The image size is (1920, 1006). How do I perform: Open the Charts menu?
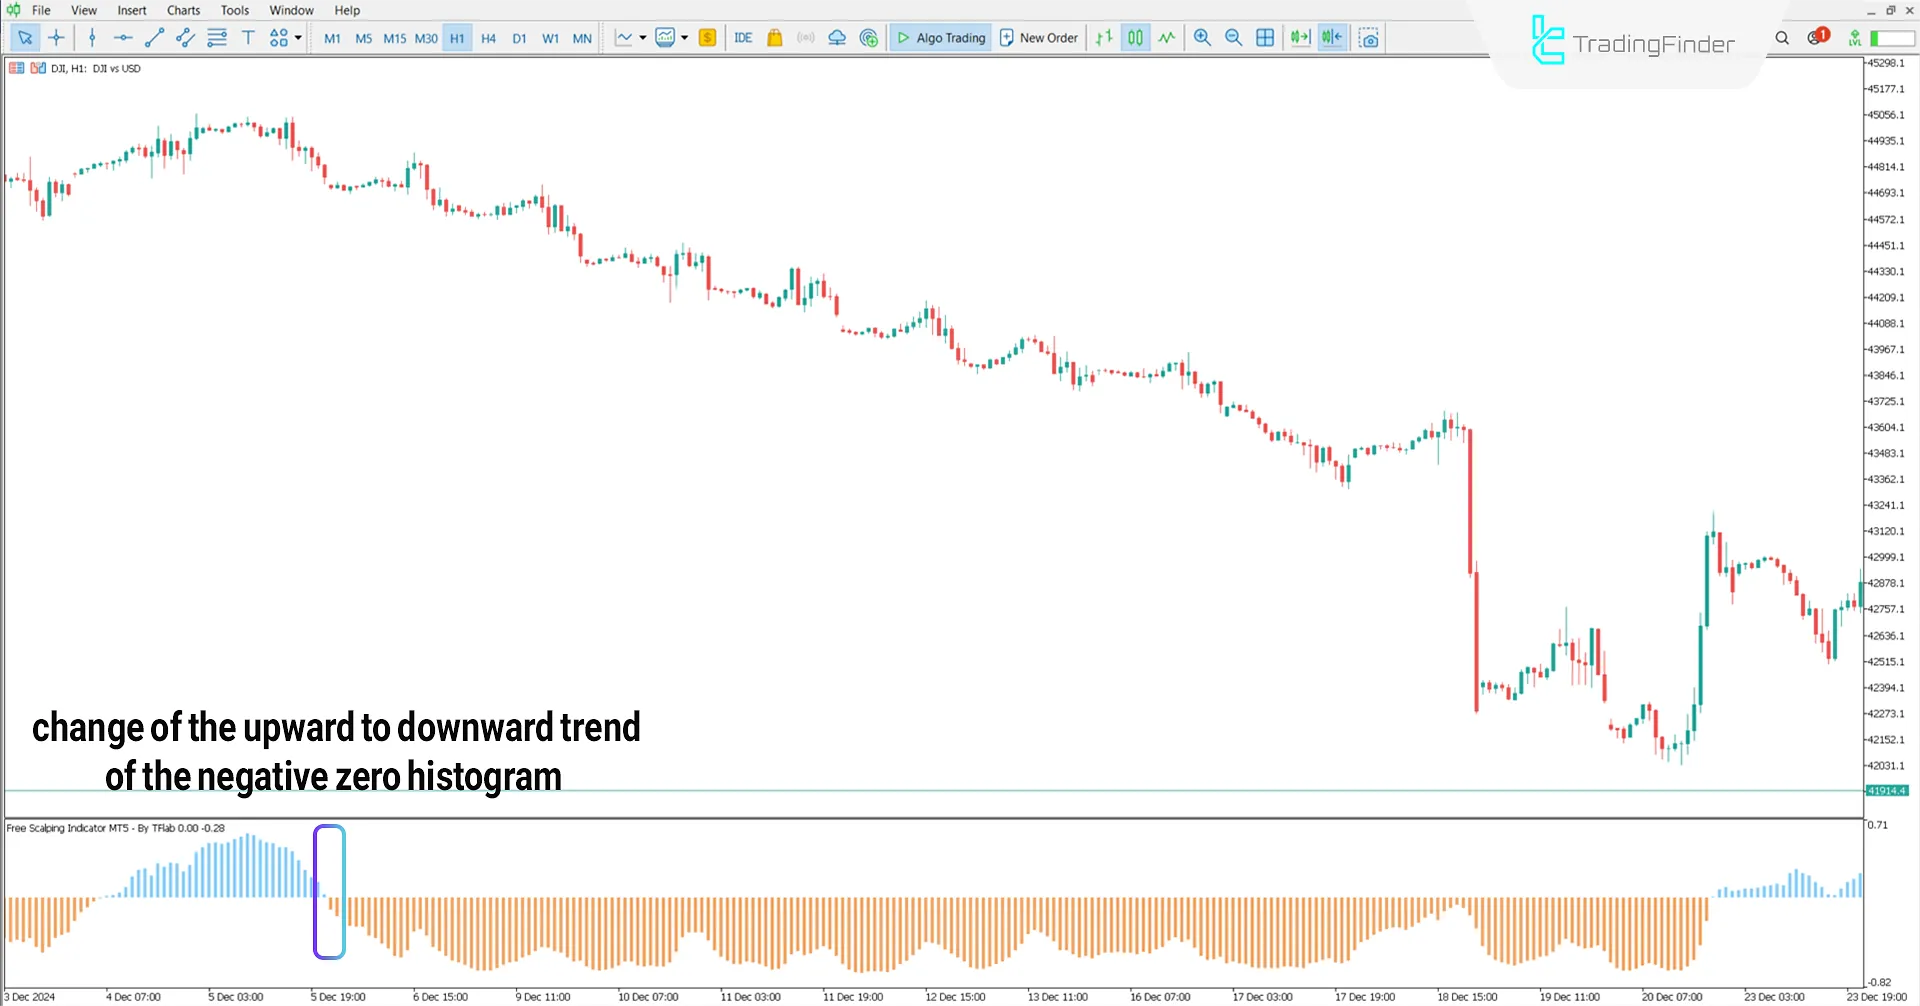[x=183, y=10]
